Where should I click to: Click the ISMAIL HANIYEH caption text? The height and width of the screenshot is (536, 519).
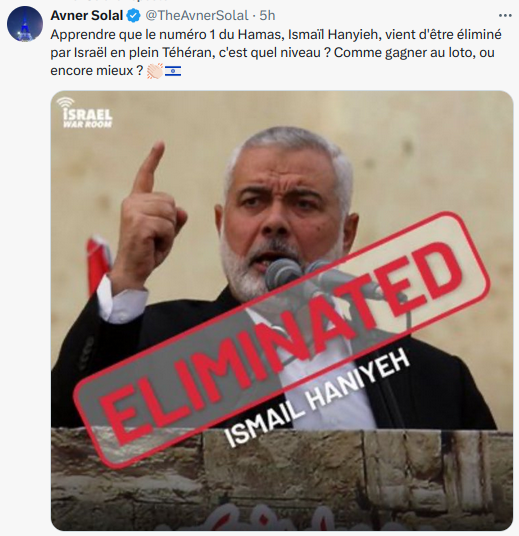click(x=316, y=398)
